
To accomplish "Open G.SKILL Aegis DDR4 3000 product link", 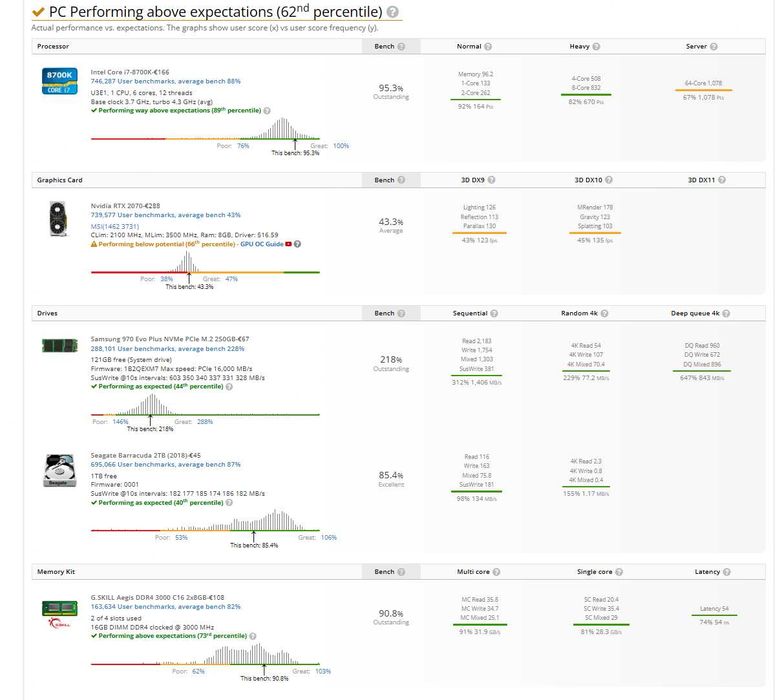I will (x=157, y=598).
